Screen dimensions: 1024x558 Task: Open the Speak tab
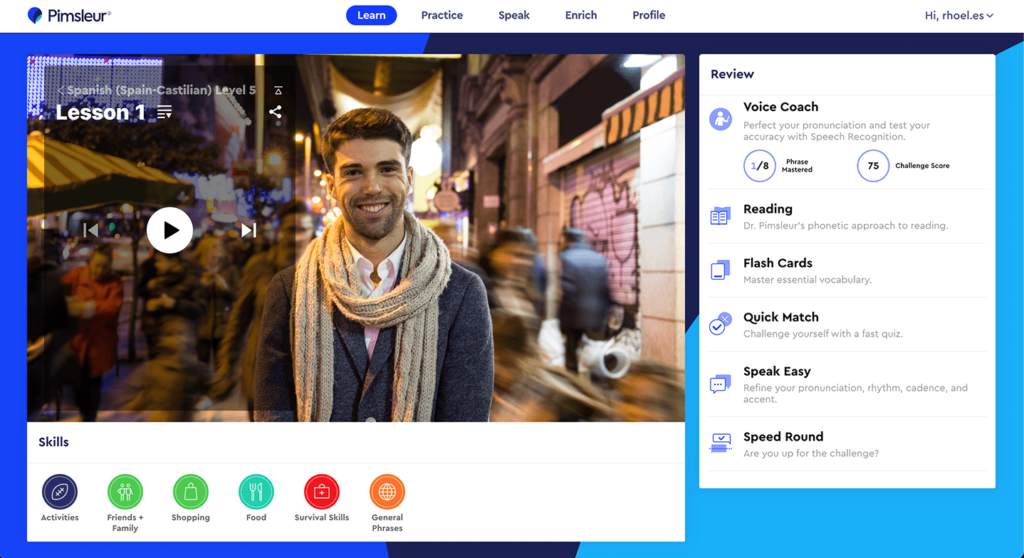514,15
